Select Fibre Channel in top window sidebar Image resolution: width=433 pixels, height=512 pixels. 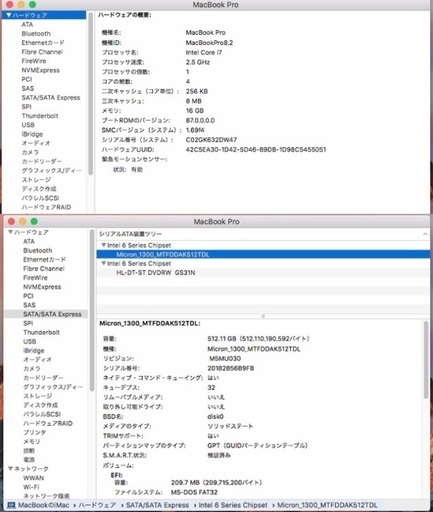tap(42, 52)
